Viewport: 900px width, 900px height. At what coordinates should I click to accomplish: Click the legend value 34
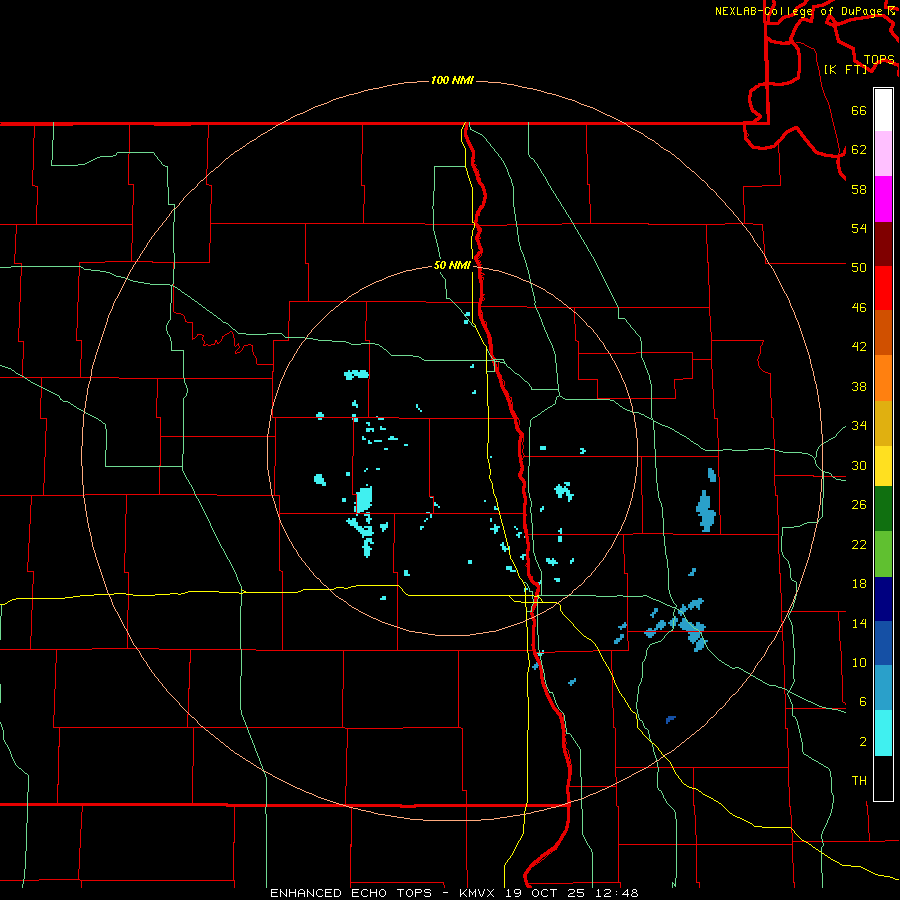[859, 425]
